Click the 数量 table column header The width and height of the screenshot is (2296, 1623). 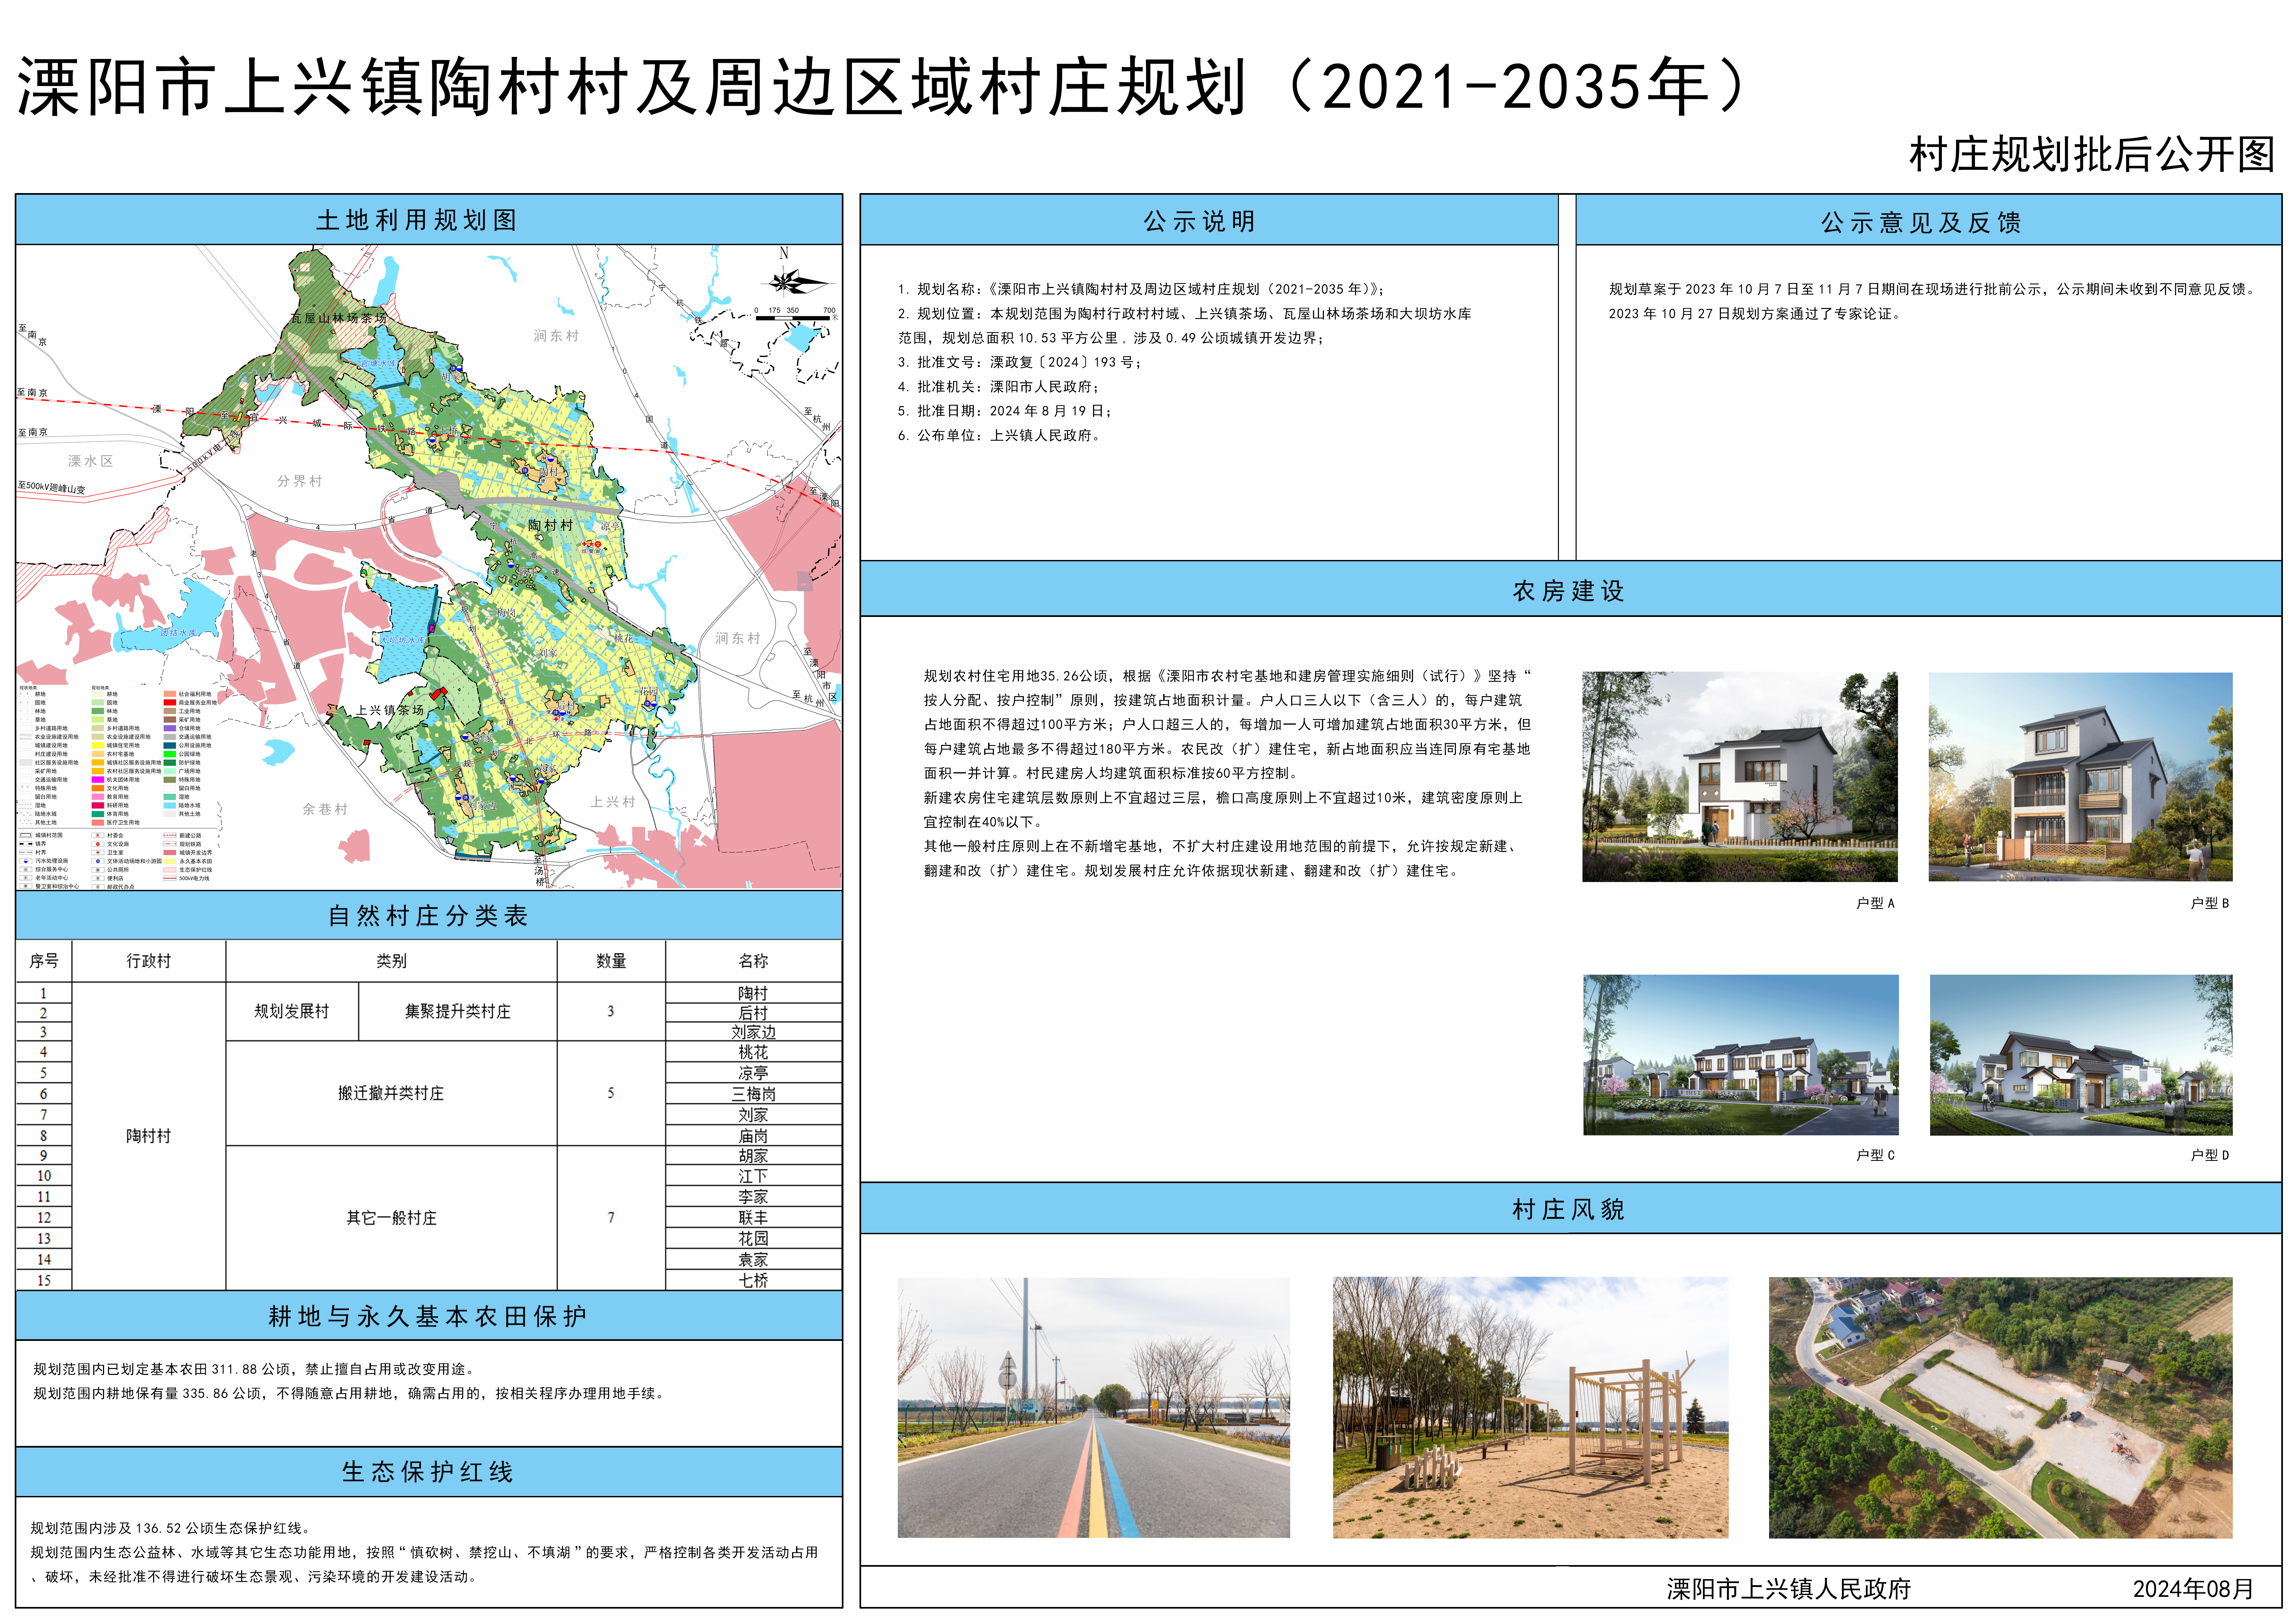[x=611, y=961]
